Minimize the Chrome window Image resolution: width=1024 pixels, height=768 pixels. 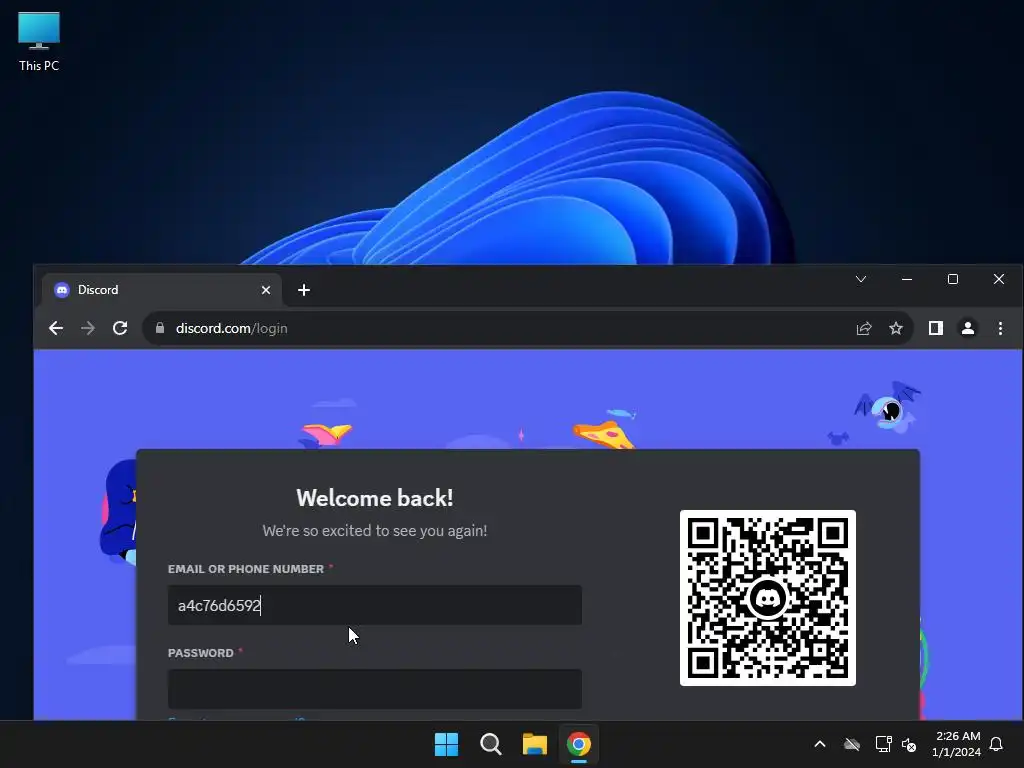(907, 280)
